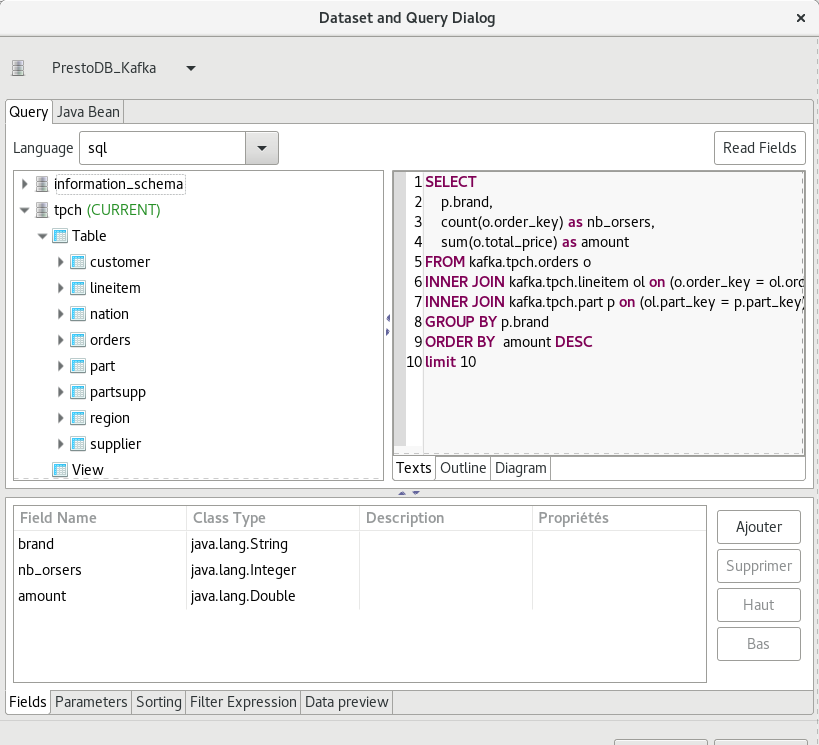Open the Data preview tab
The image size is (819, 745).
click(346, 702)
